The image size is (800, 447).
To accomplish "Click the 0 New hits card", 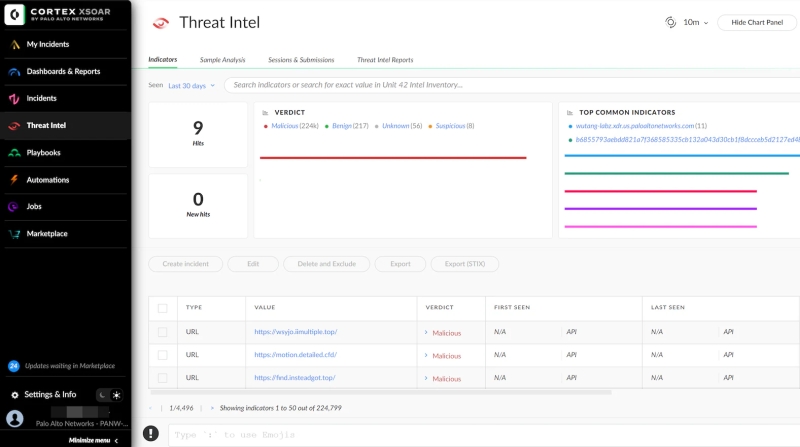I will click(198, 206).
